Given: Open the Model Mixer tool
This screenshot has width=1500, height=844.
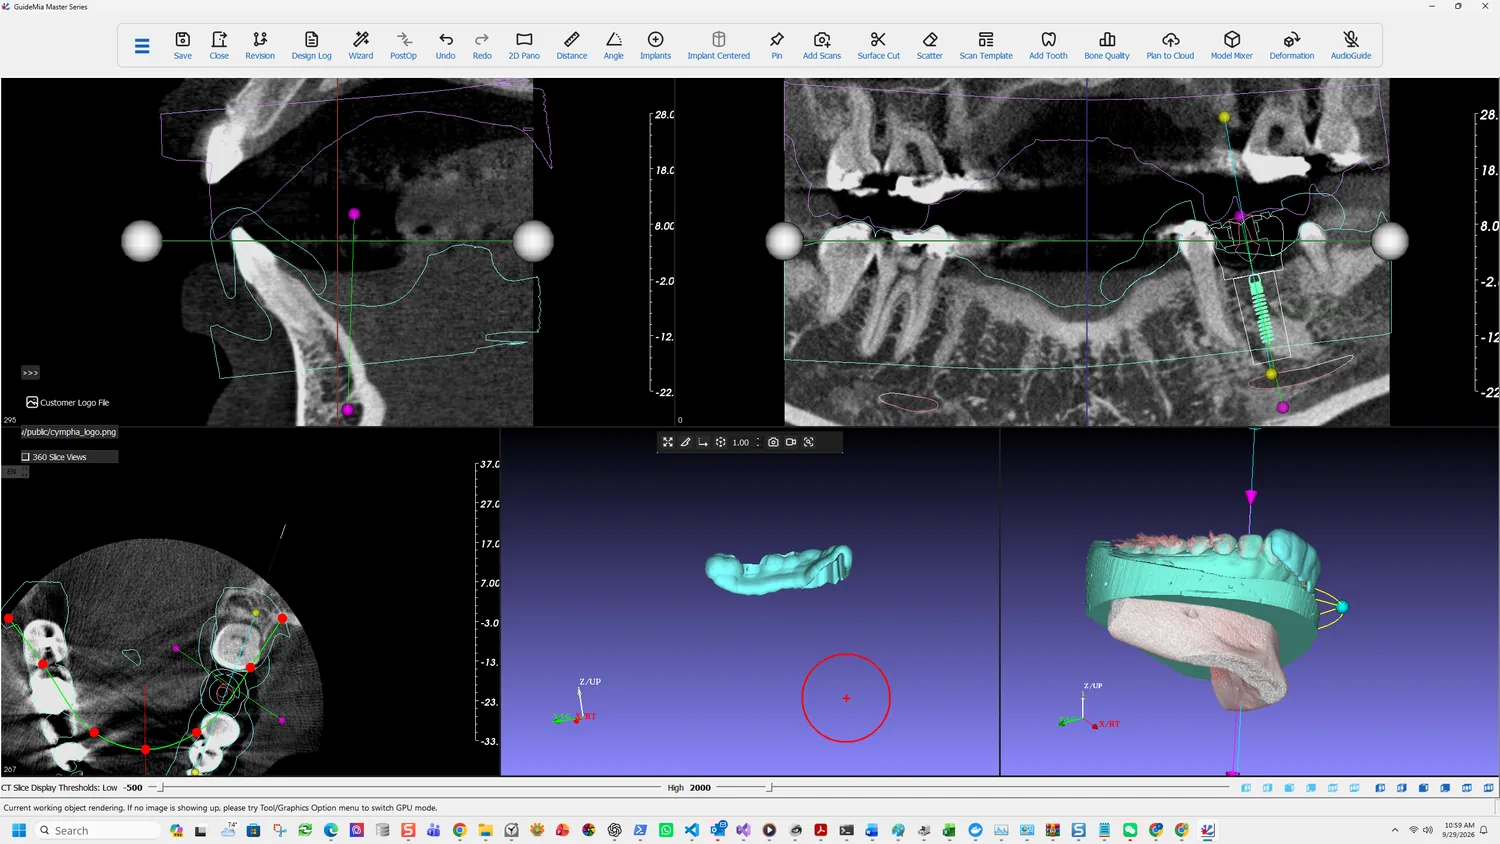Looking at the screenshot, I should tap(1232, 45).
